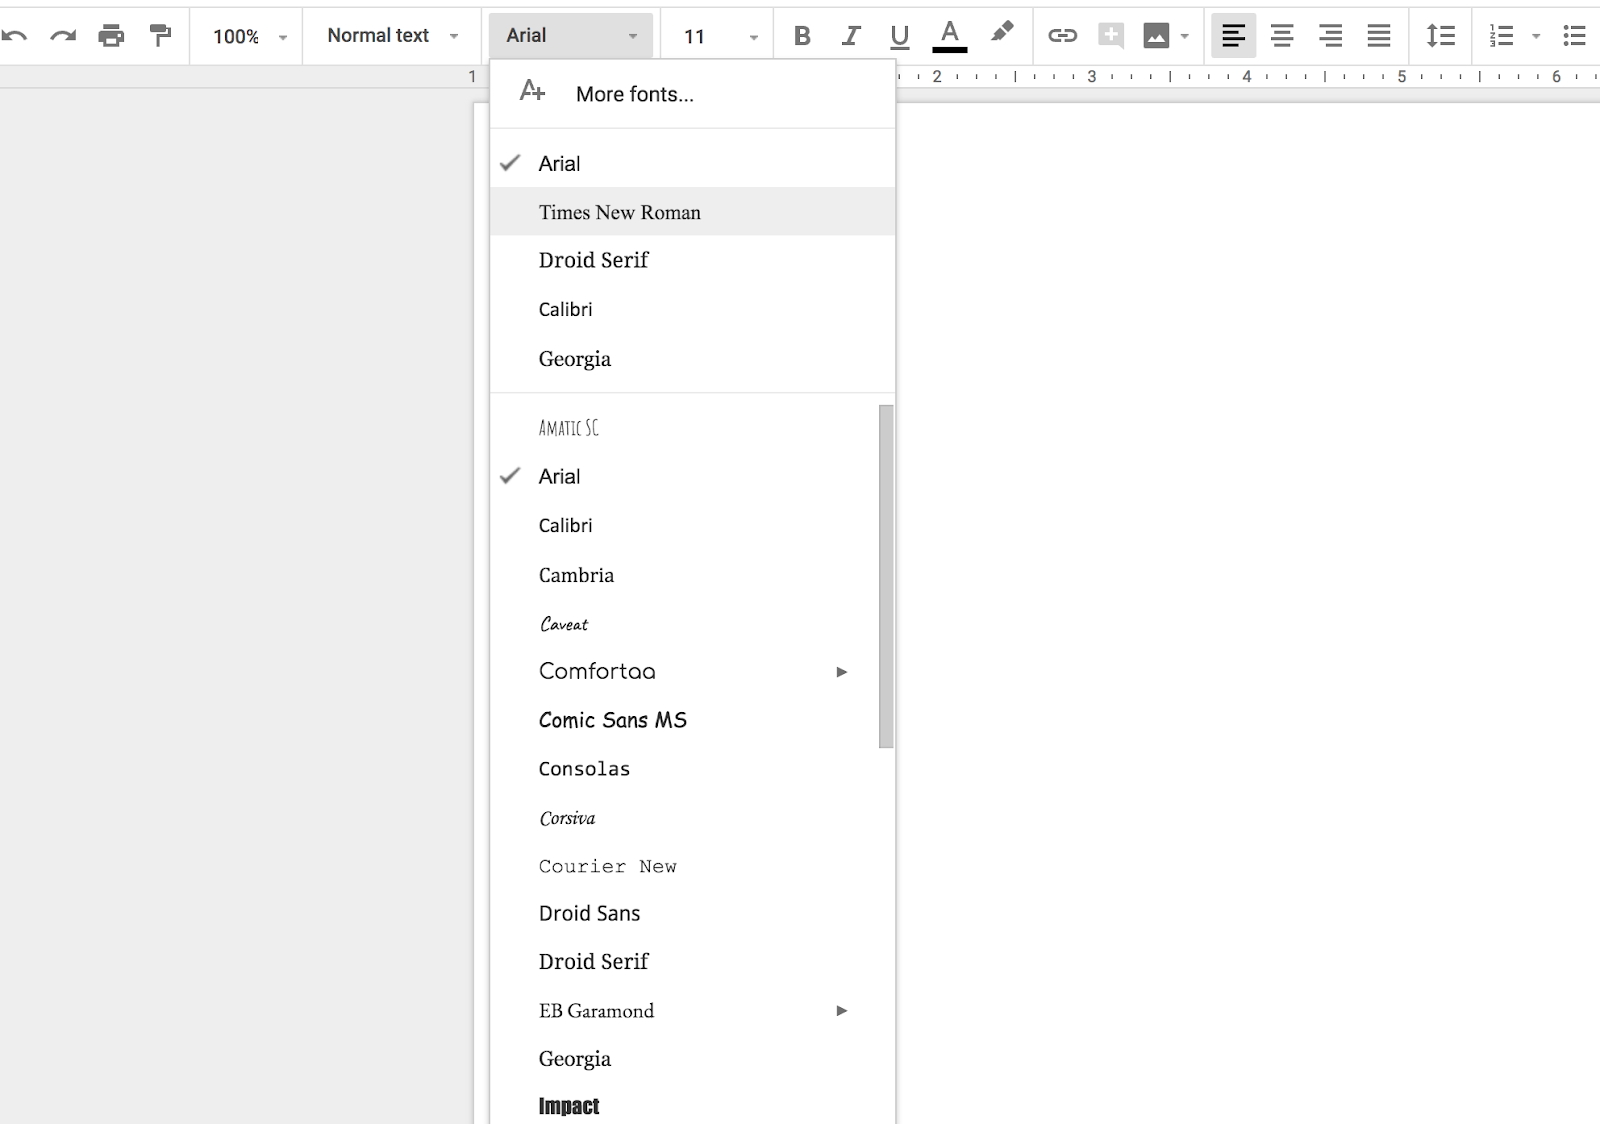Toggle underline formatting
1600x1124 pixels.
pos(899,36)
